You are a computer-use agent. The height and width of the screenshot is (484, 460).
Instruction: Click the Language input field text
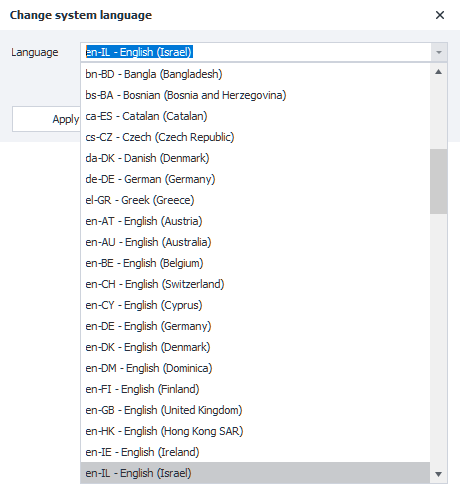pos(139,52)
